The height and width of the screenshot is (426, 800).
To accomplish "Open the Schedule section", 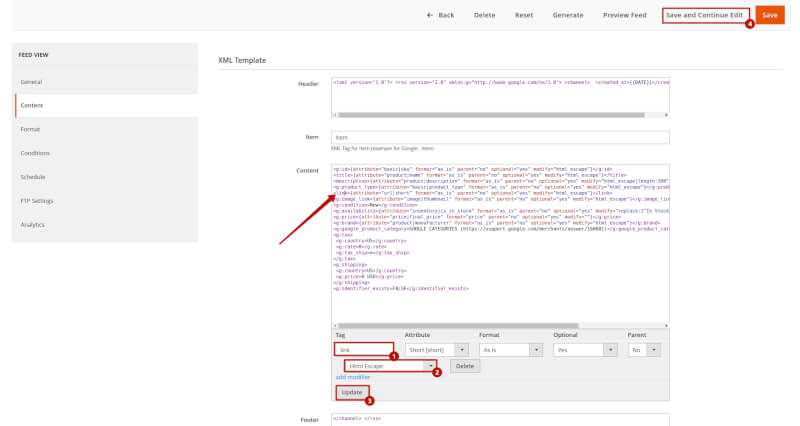I will [x=33, y=176].
